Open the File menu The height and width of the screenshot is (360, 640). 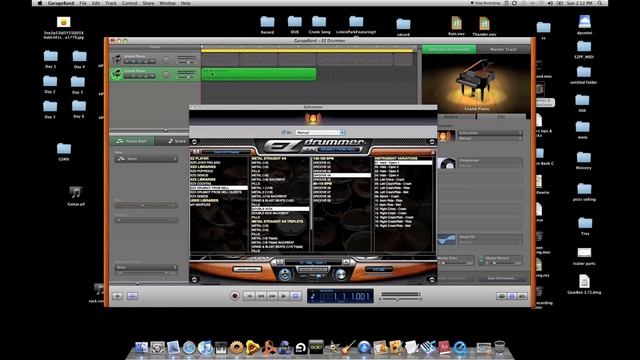pyautogui.click(x=83, y=3)
